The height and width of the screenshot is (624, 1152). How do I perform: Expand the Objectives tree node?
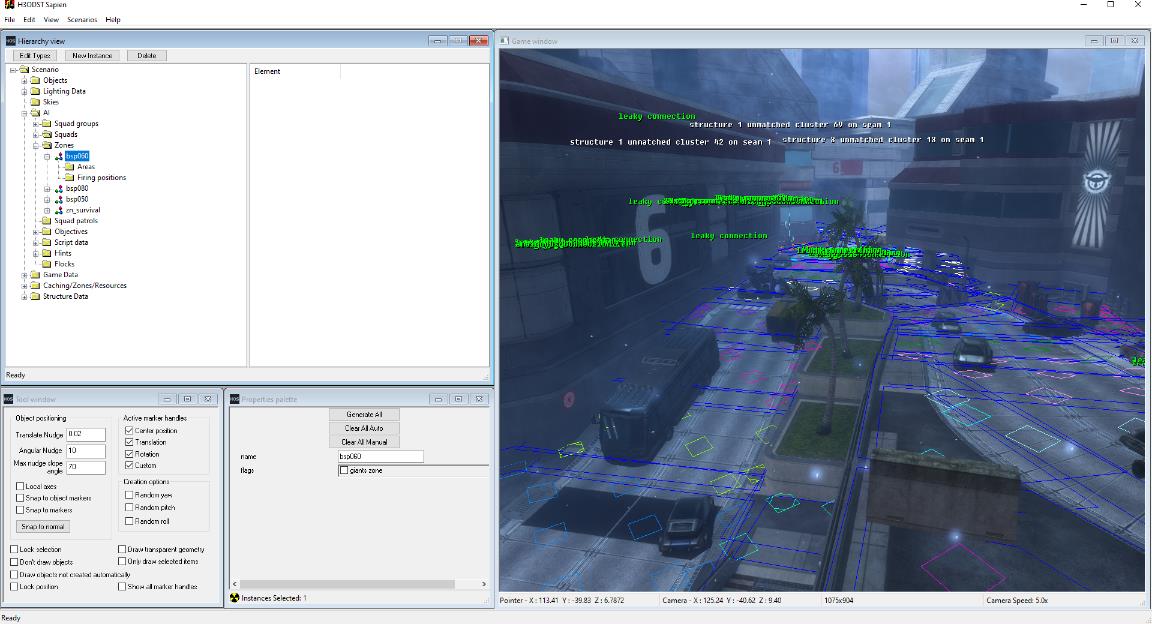click(x=35, y=232)
